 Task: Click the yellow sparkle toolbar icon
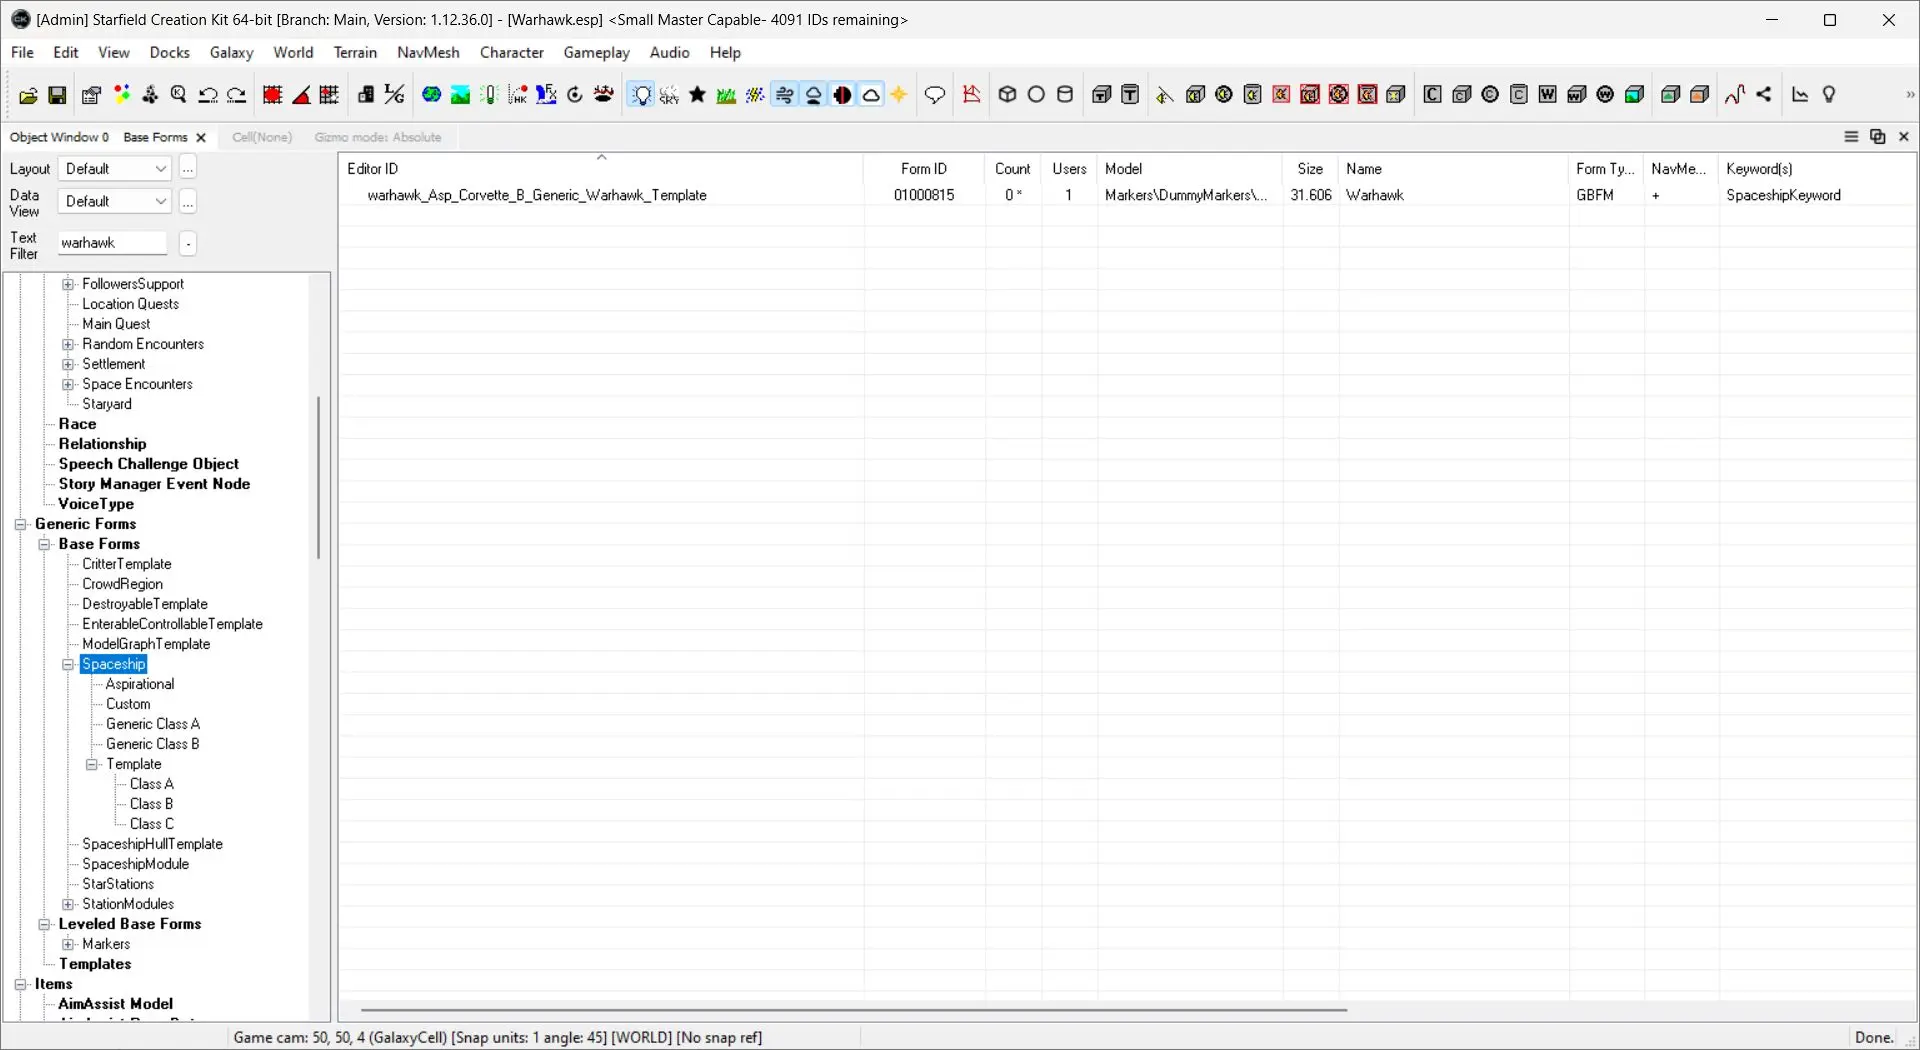900,95
